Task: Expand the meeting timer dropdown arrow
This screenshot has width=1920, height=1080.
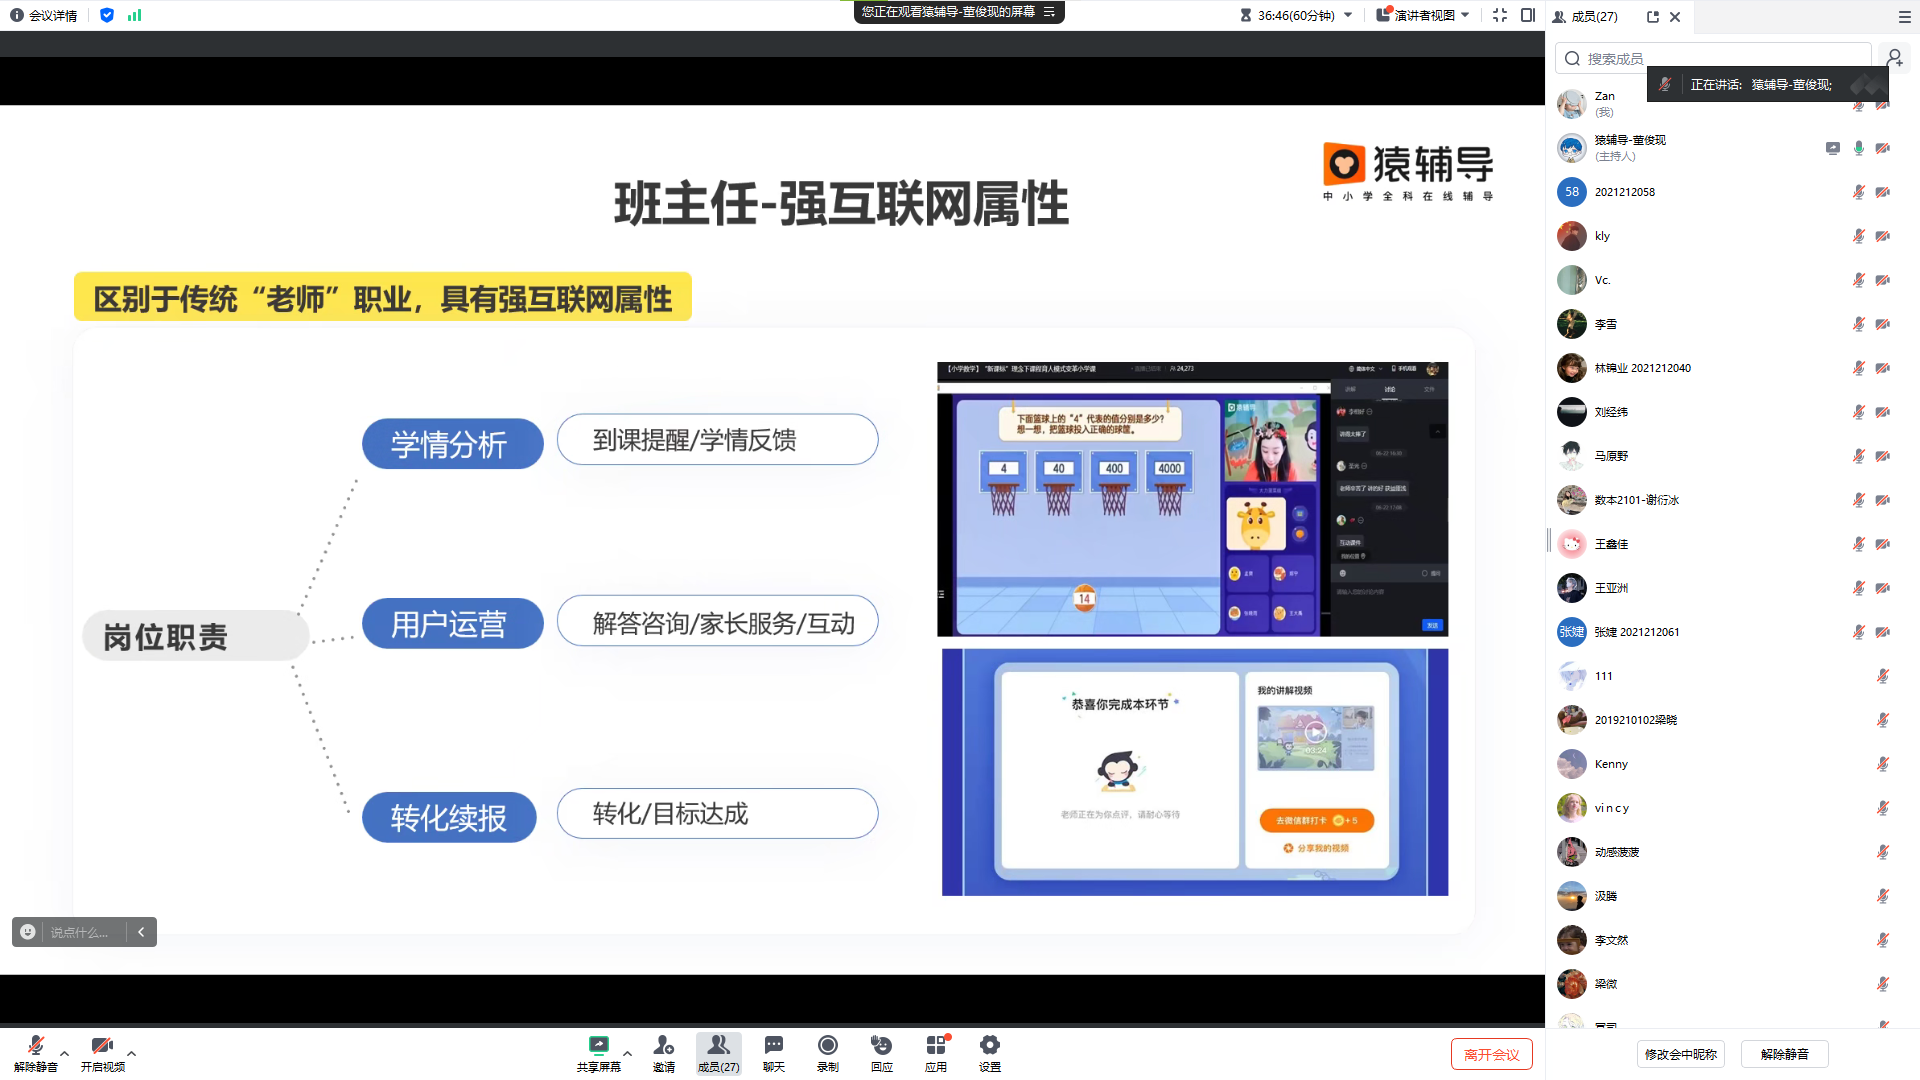Action: click(1348, 15)
